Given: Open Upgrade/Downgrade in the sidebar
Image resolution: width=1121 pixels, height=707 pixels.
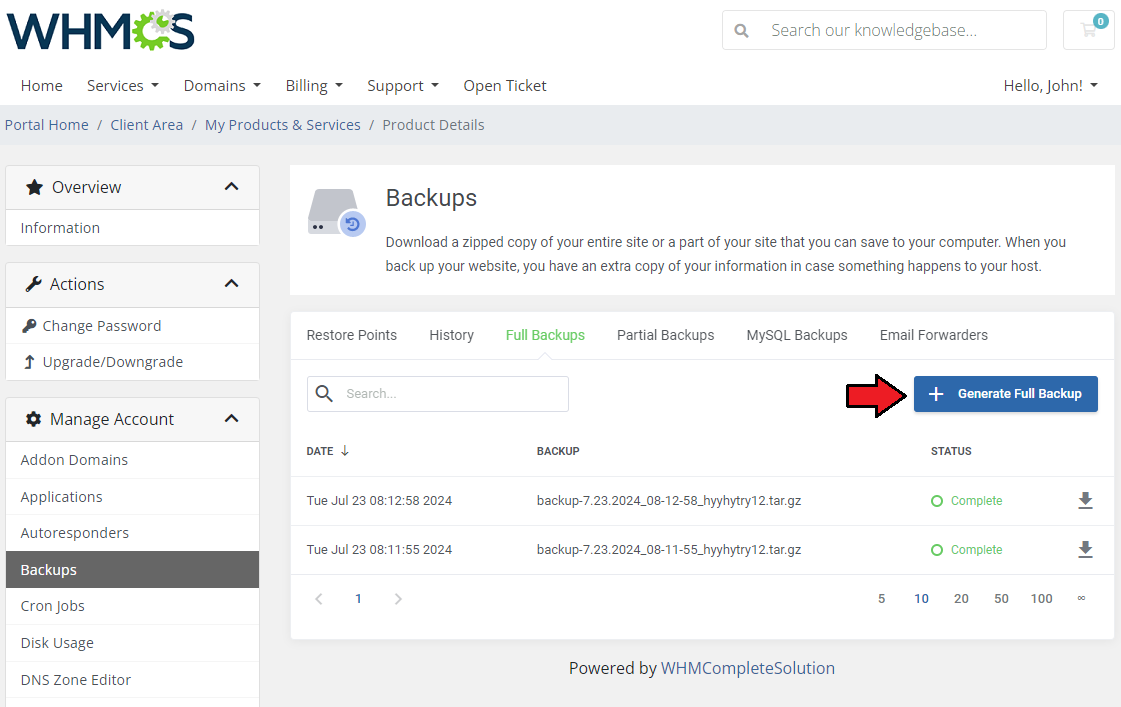Looking at the screenshot, I should tap(132, 362).
